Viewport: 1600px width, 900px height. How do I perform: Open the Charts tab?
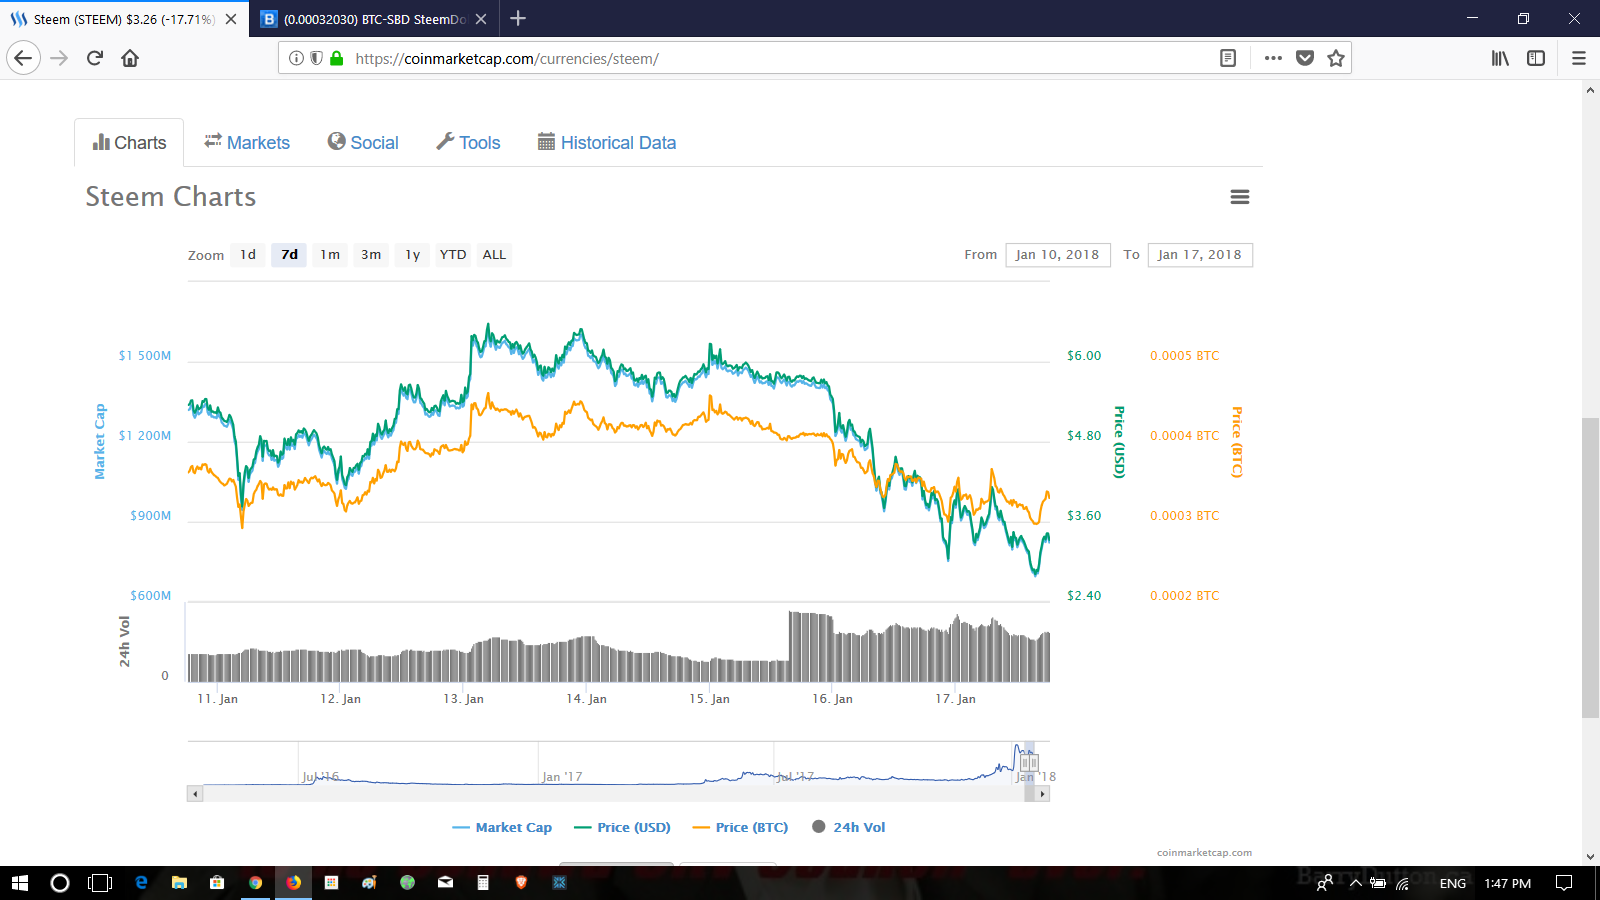pos(129,143)
